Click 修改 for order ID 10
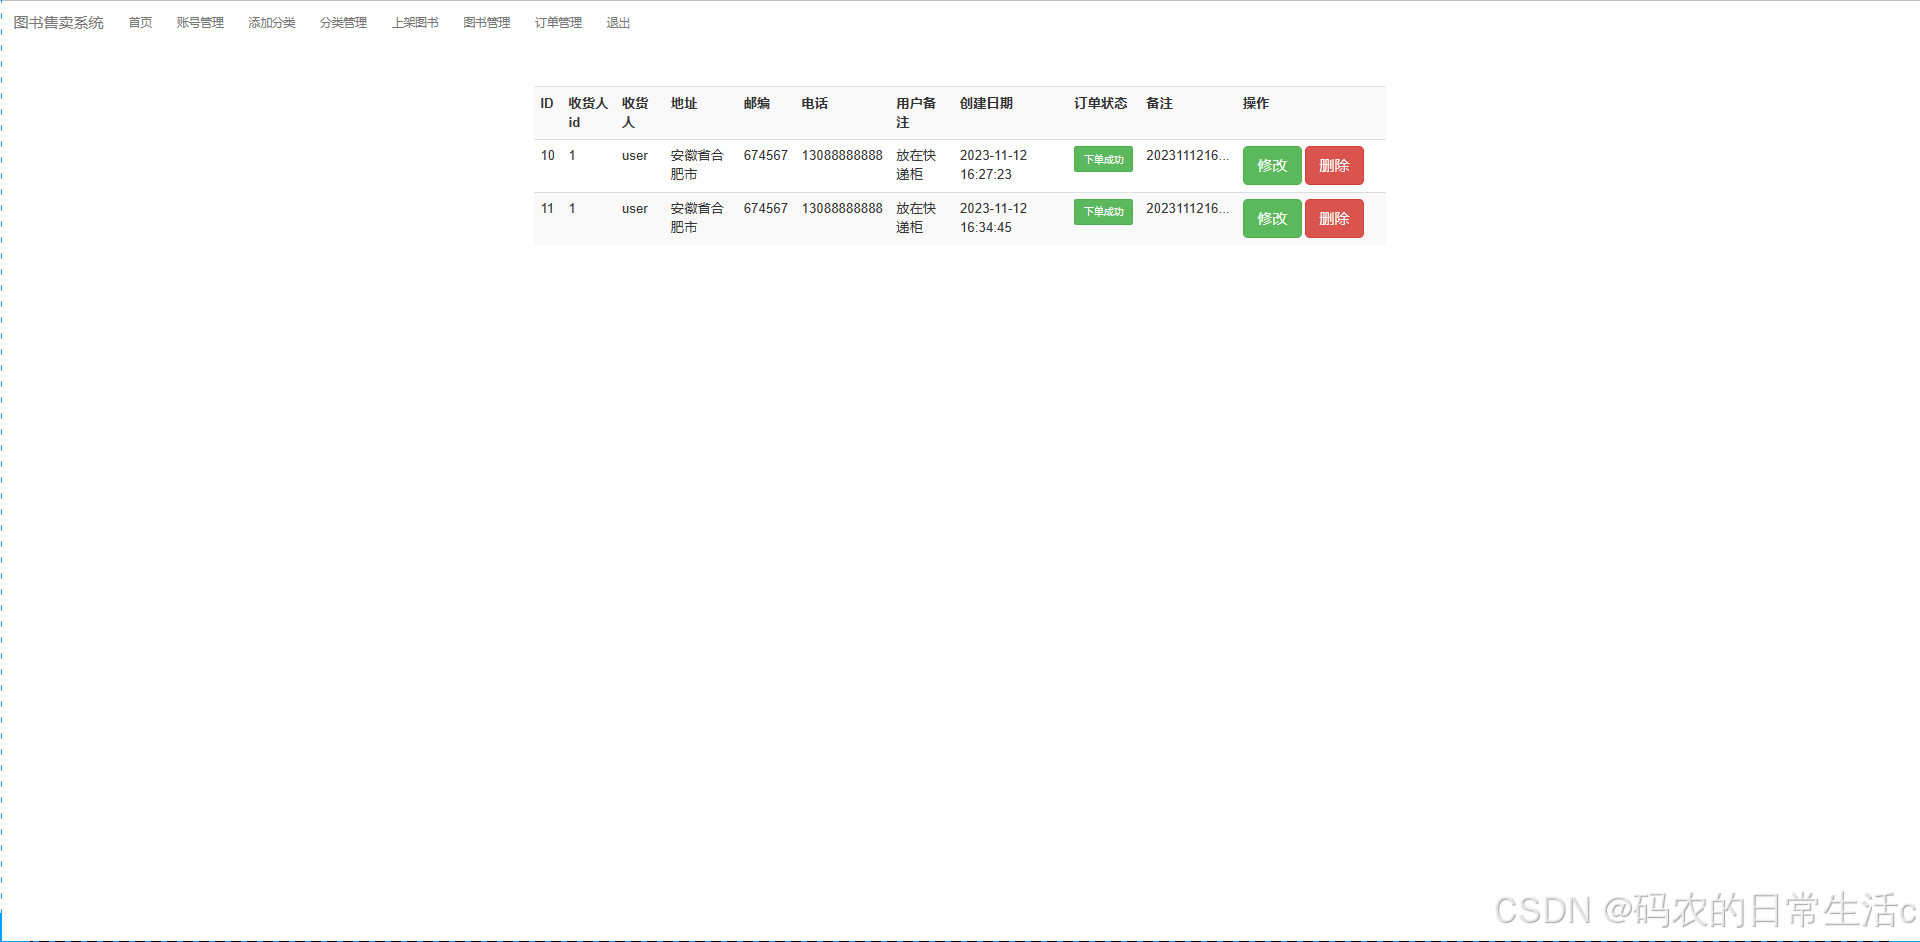 pyautogui.click(x=1271, y=165)
